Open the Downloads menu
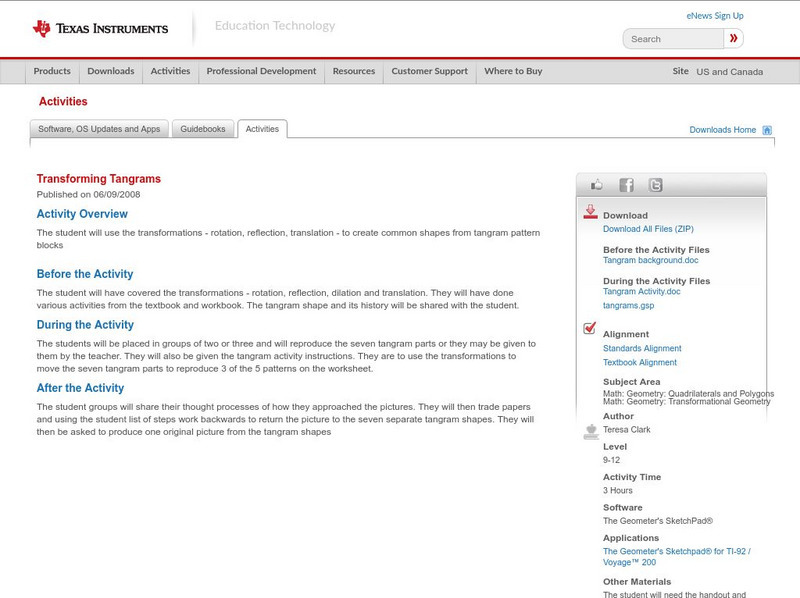This screenshot has width=800, height=598. [x=111, y=71]
